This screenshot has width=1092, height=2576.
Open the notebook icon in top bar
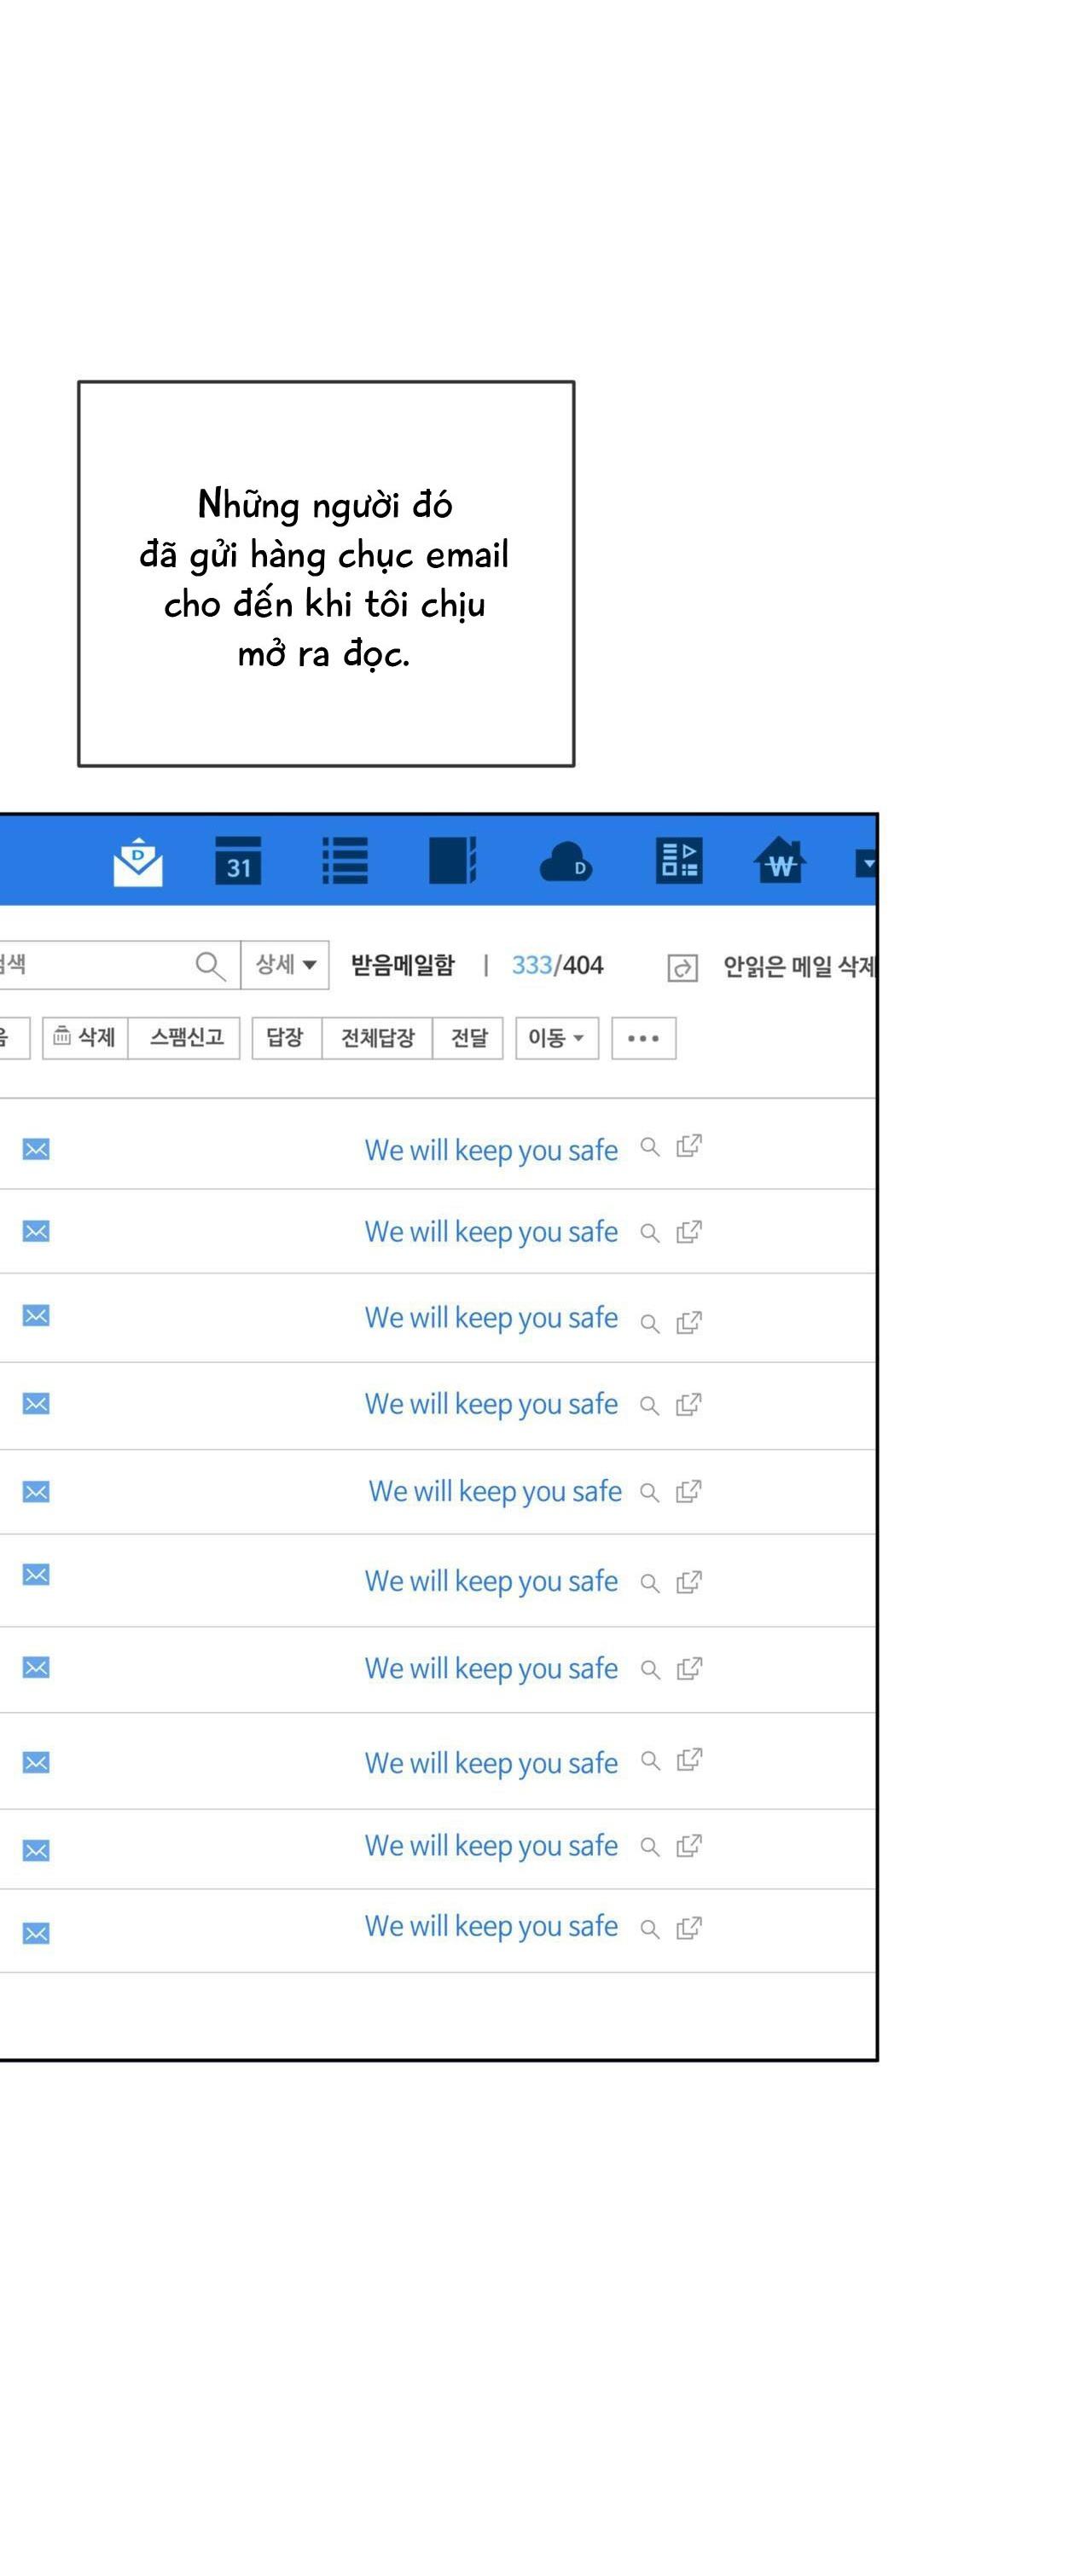click(x=452, y=861)
